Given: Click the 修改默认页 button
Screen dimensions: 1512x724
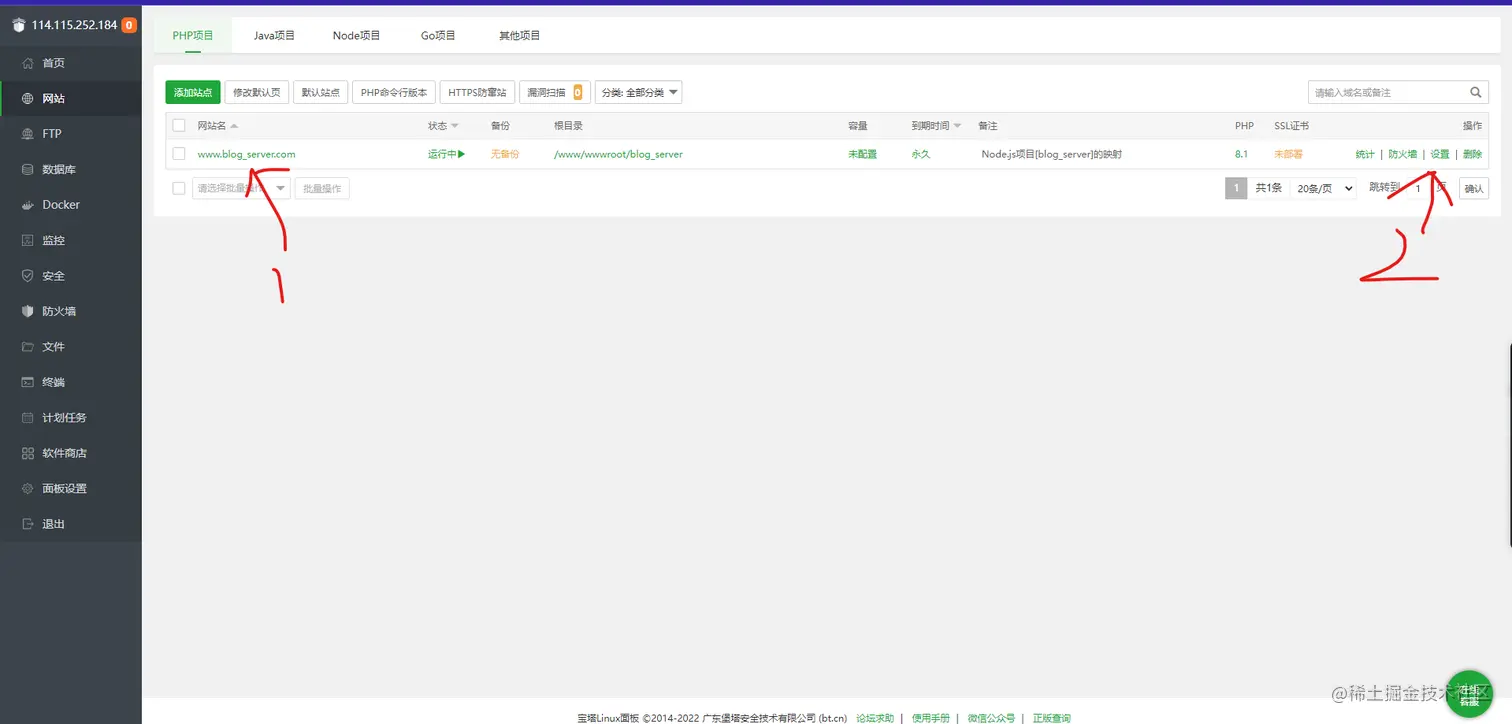Looking at the screenshot, I should tap(257, 92).
